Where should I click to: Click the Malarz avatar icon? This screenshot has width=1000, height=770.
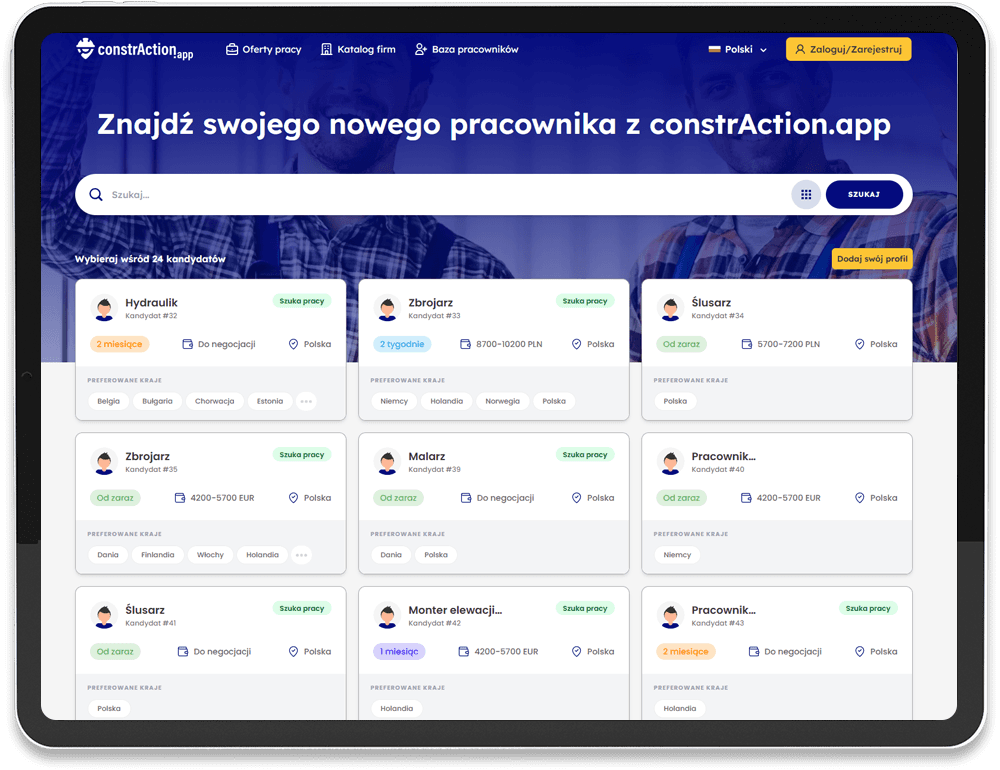pyautogui.click(x=388, y=461)
